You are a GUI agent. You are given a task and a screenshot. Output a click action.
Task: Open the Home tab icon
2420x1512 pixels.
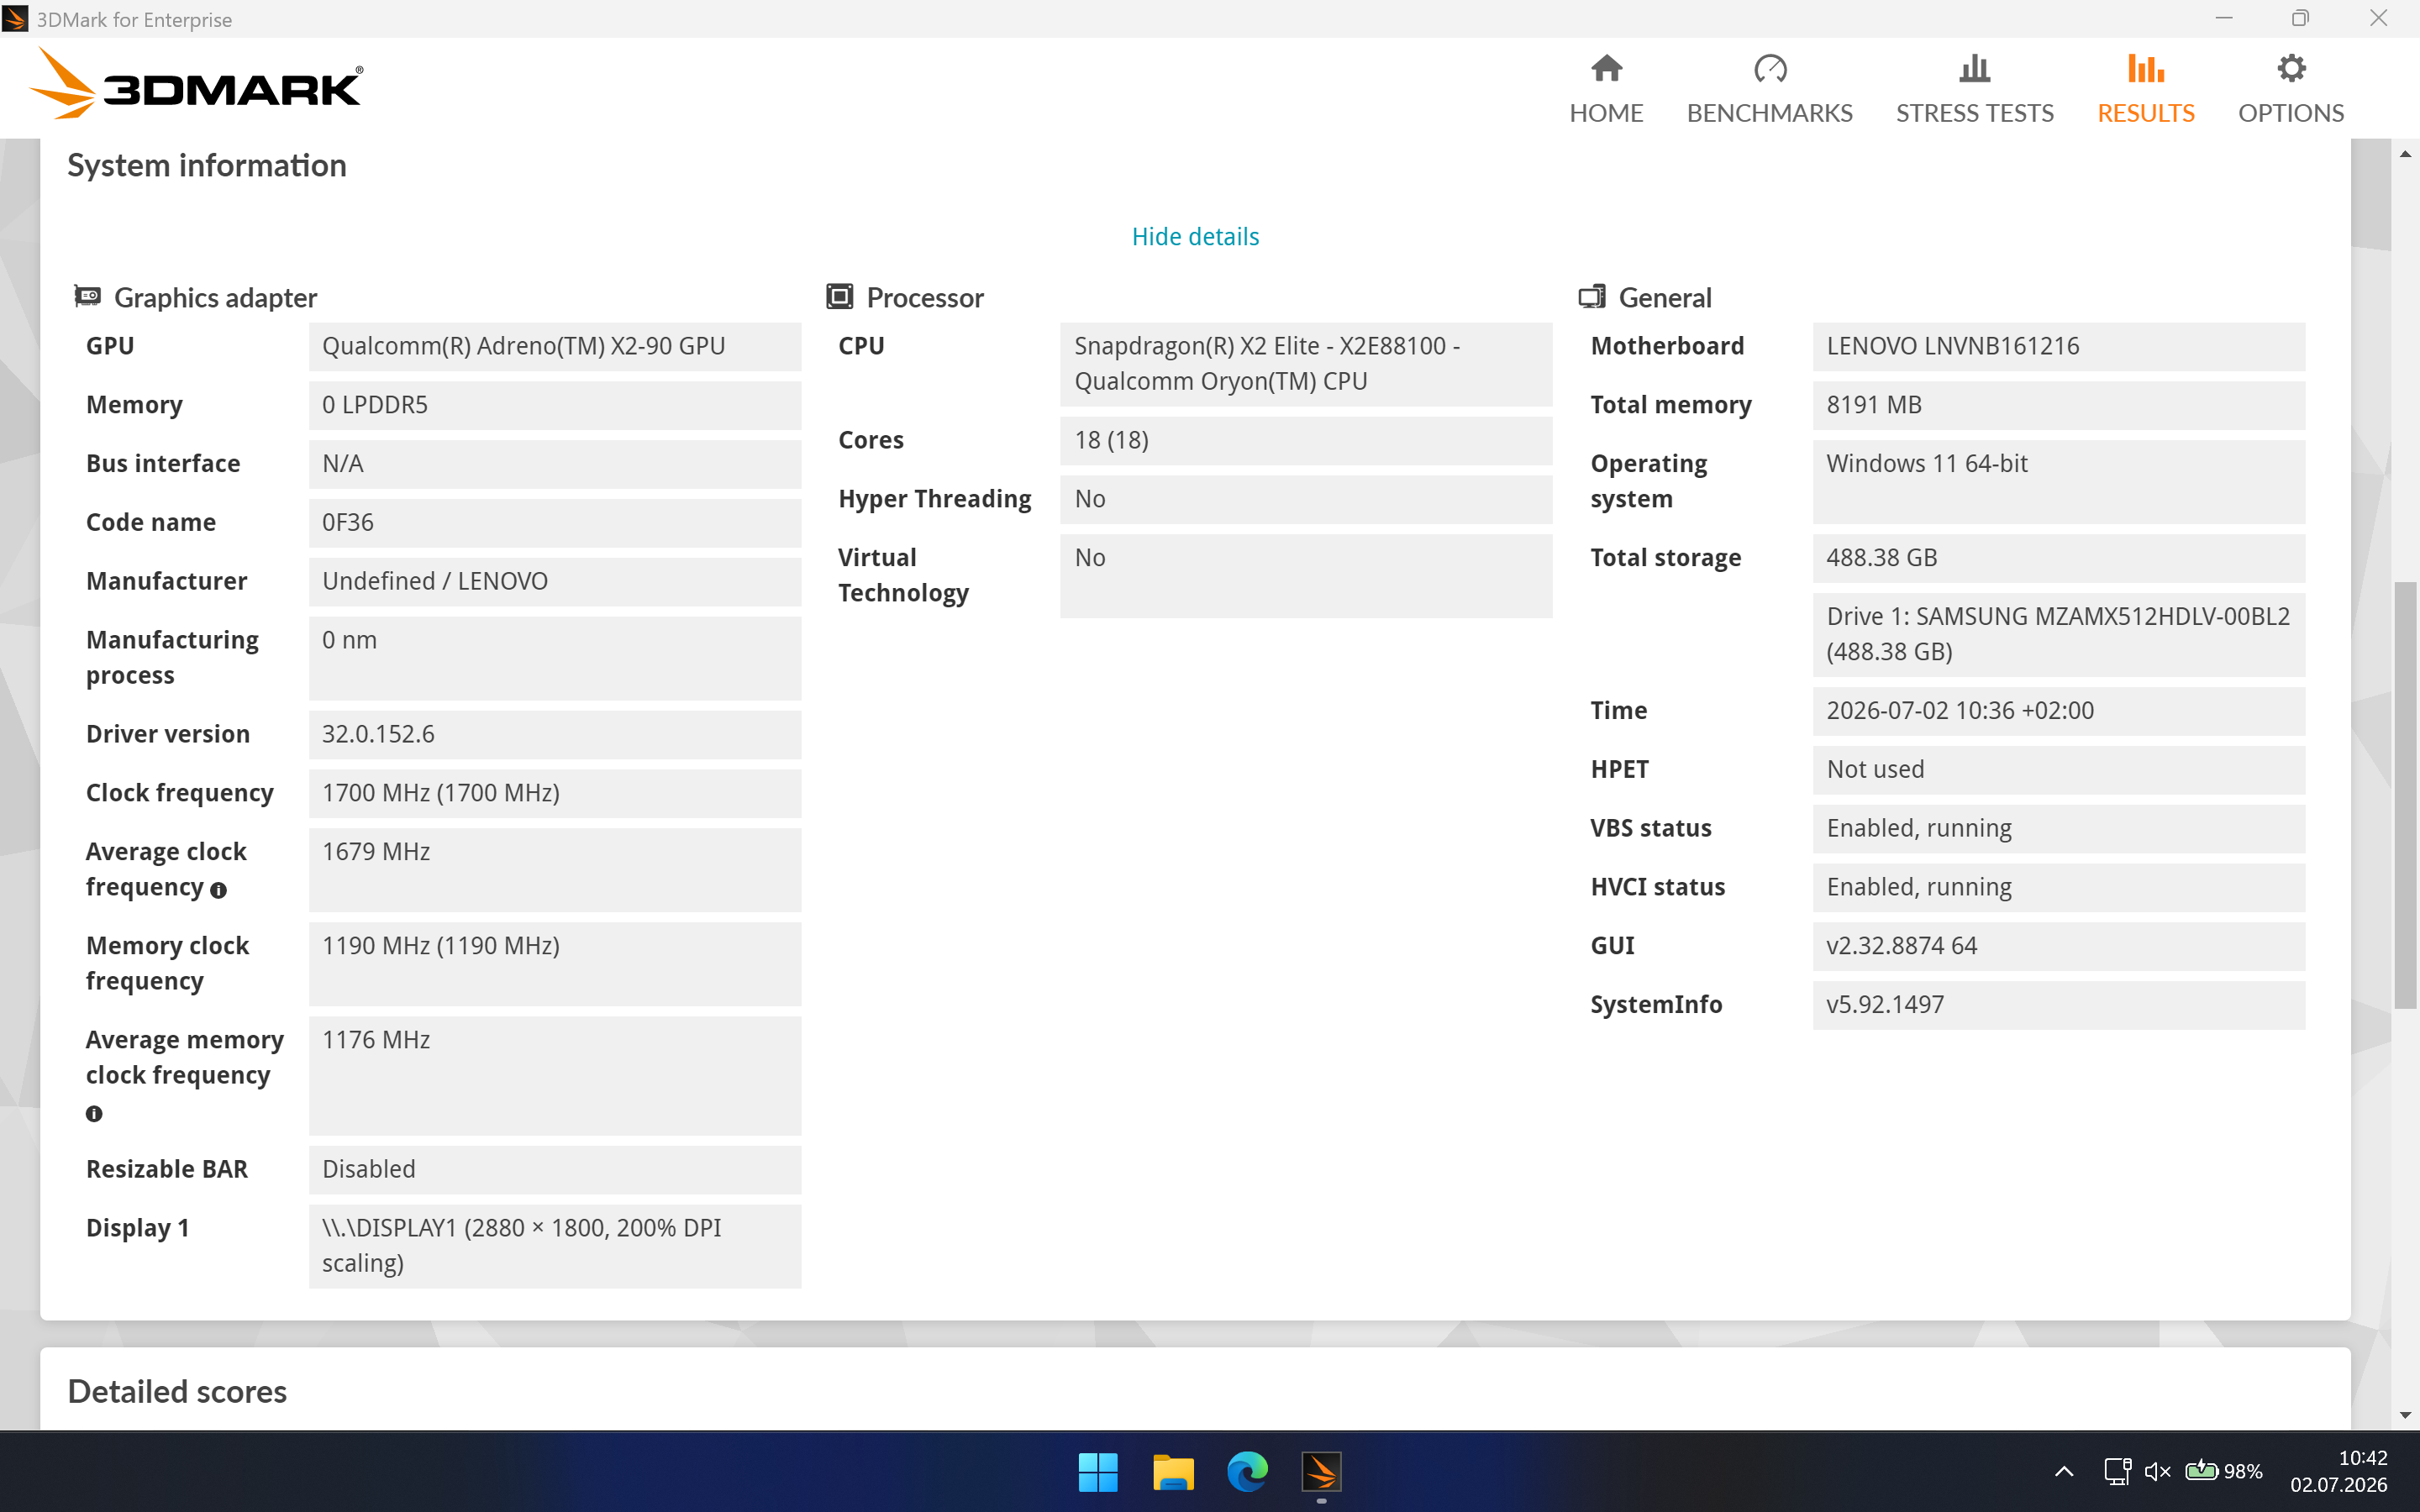coord(1606,68)
